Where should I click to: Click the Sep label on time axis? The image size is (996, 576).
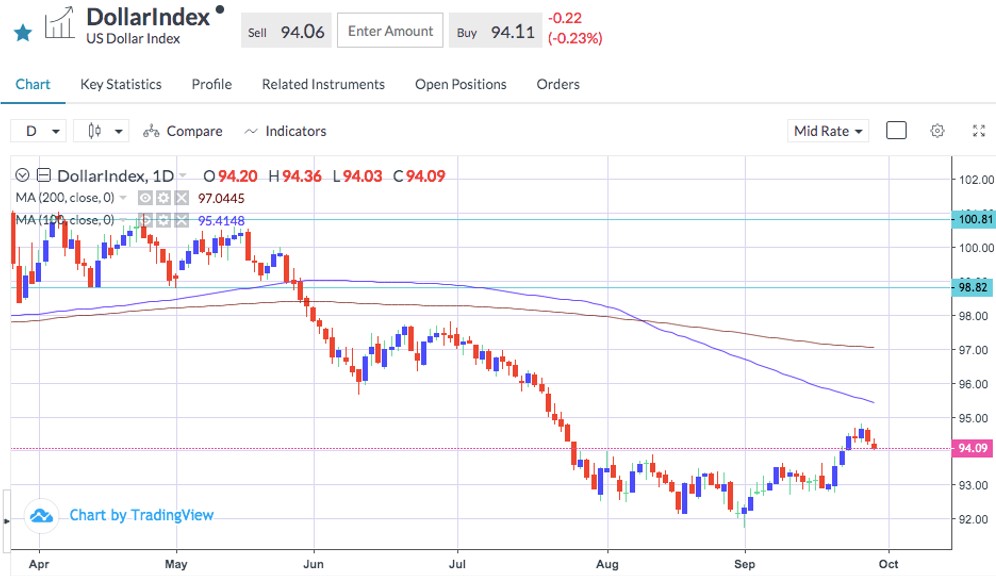click(x=744, y=564)
